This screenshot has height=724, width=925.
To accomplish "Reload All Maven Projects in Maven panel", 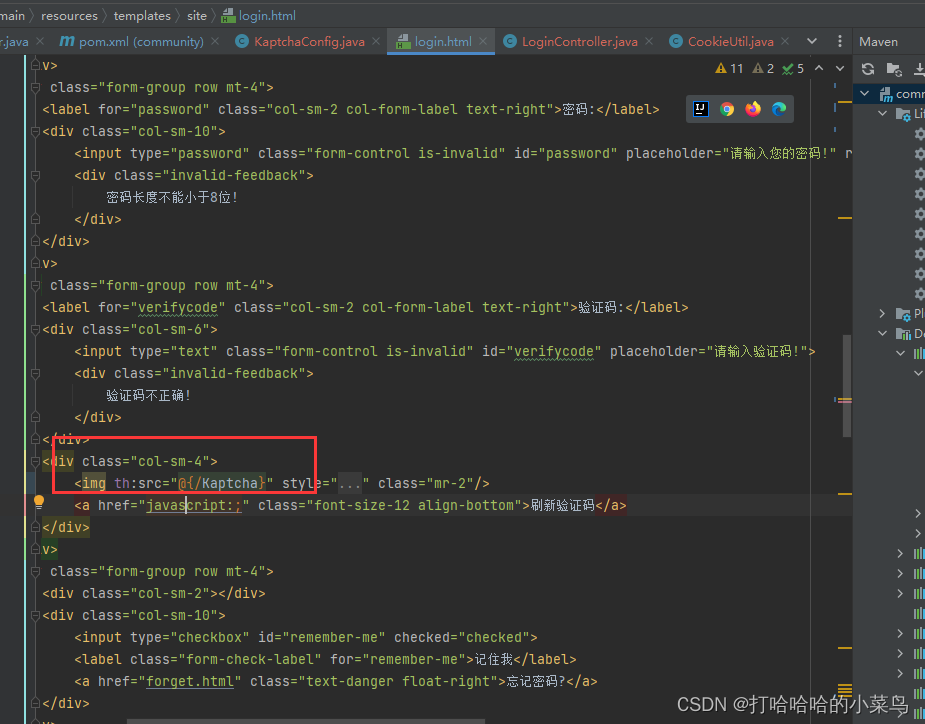I will [867, 70].
